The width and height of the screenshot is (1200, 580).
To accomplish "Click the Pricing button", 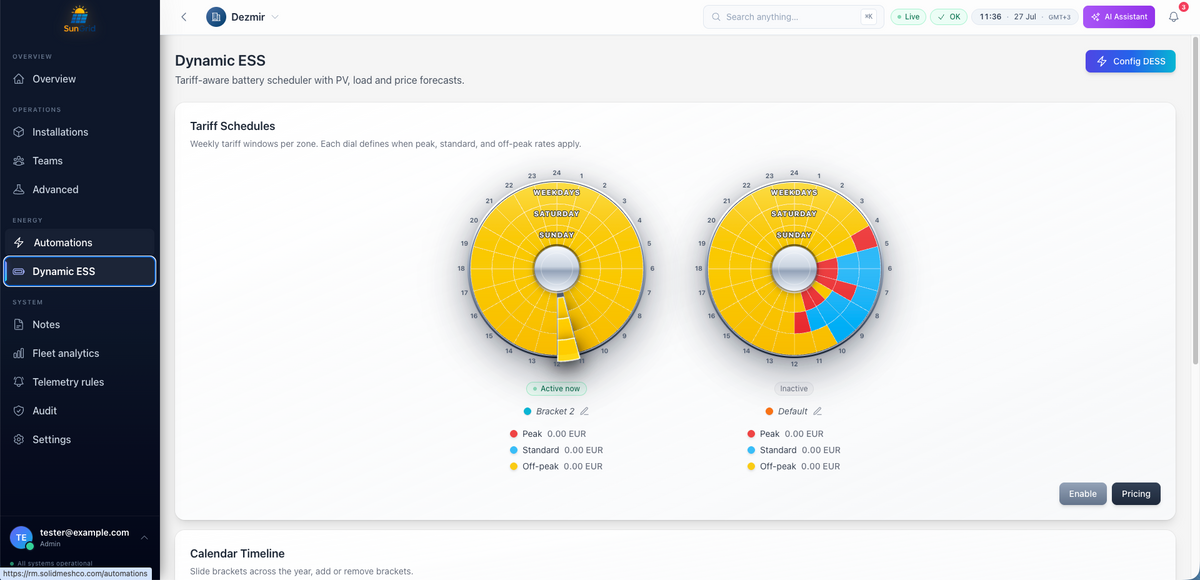I will [x=1136, y=493].
